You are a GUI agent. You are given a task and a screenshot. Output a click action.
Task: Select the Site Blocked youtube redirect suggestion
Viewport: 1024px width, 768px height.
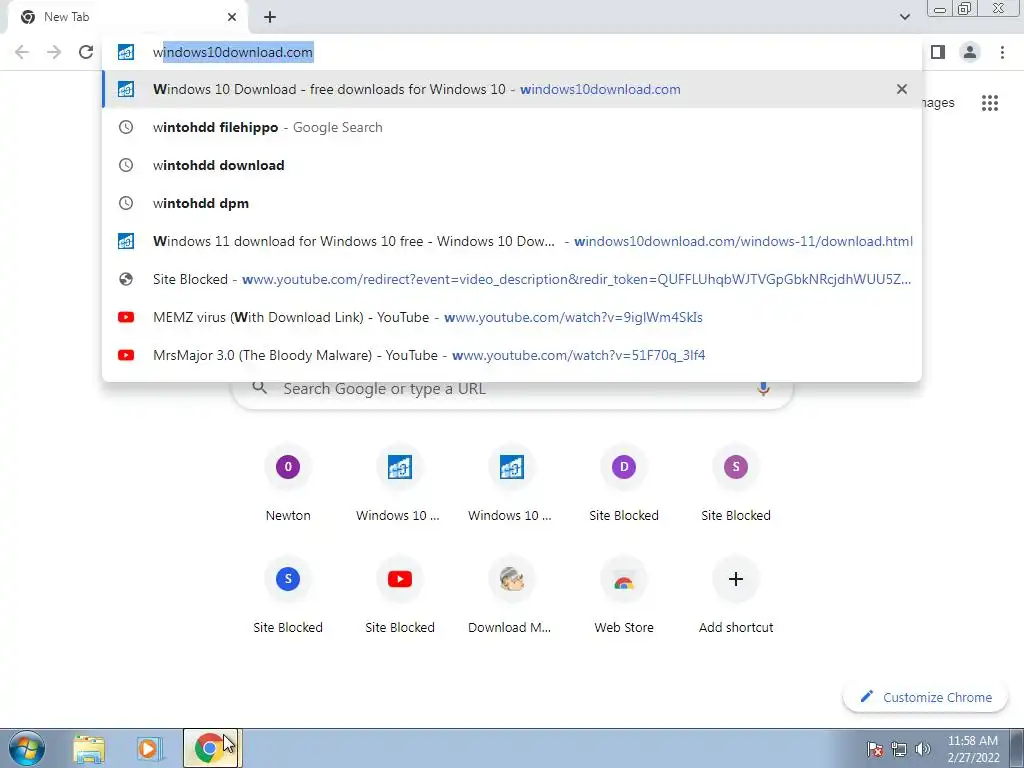tap(512, 279)
